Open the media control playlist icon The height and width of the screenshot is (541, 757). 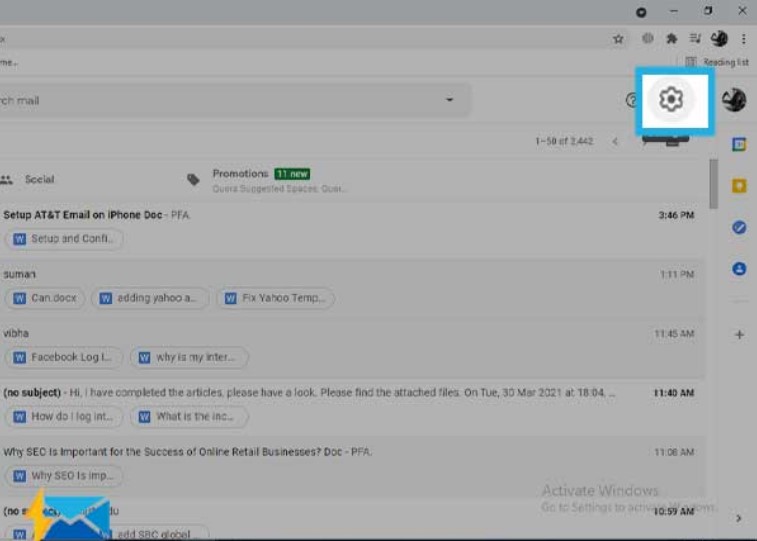pyautogui.click(x=695, y=39)
